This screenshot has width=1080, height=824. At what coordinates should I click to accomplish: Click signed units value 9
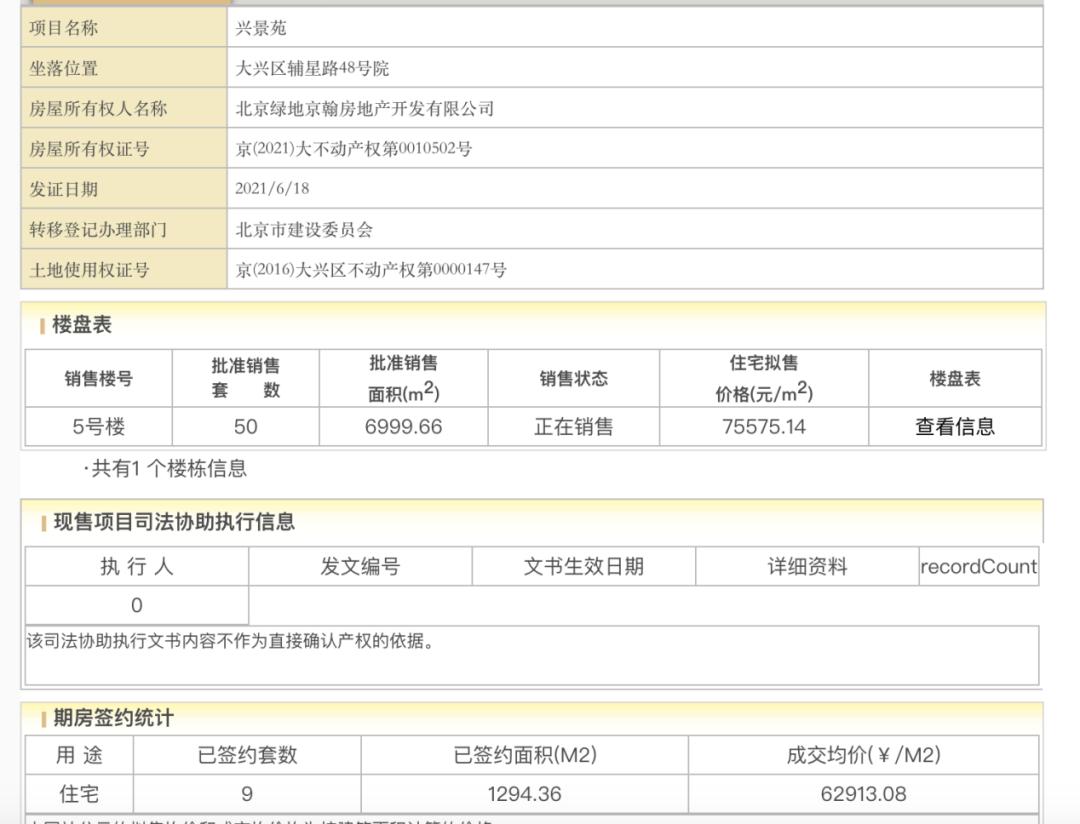(247, 794)
